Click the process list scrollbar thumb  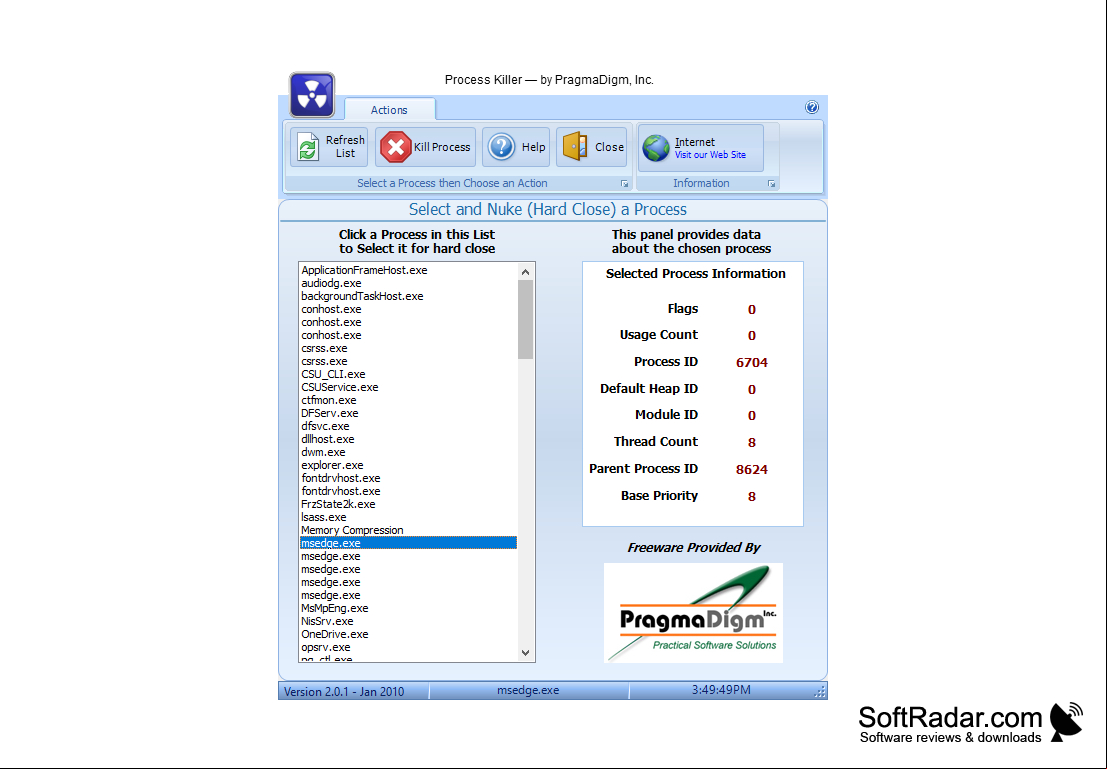(x=525, y=319)
